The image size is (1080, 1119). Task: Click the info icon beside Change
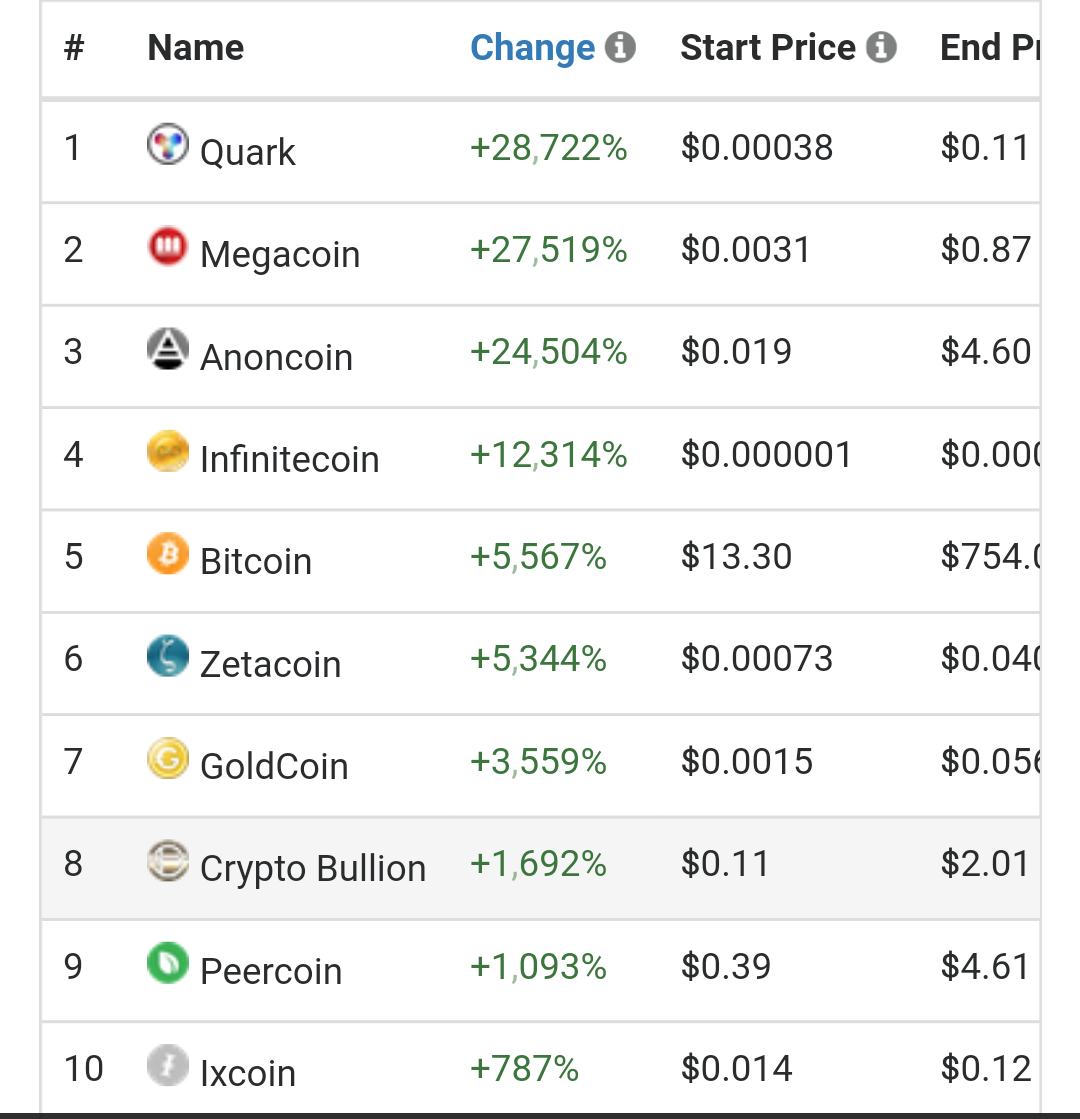[x=620, y=47]
